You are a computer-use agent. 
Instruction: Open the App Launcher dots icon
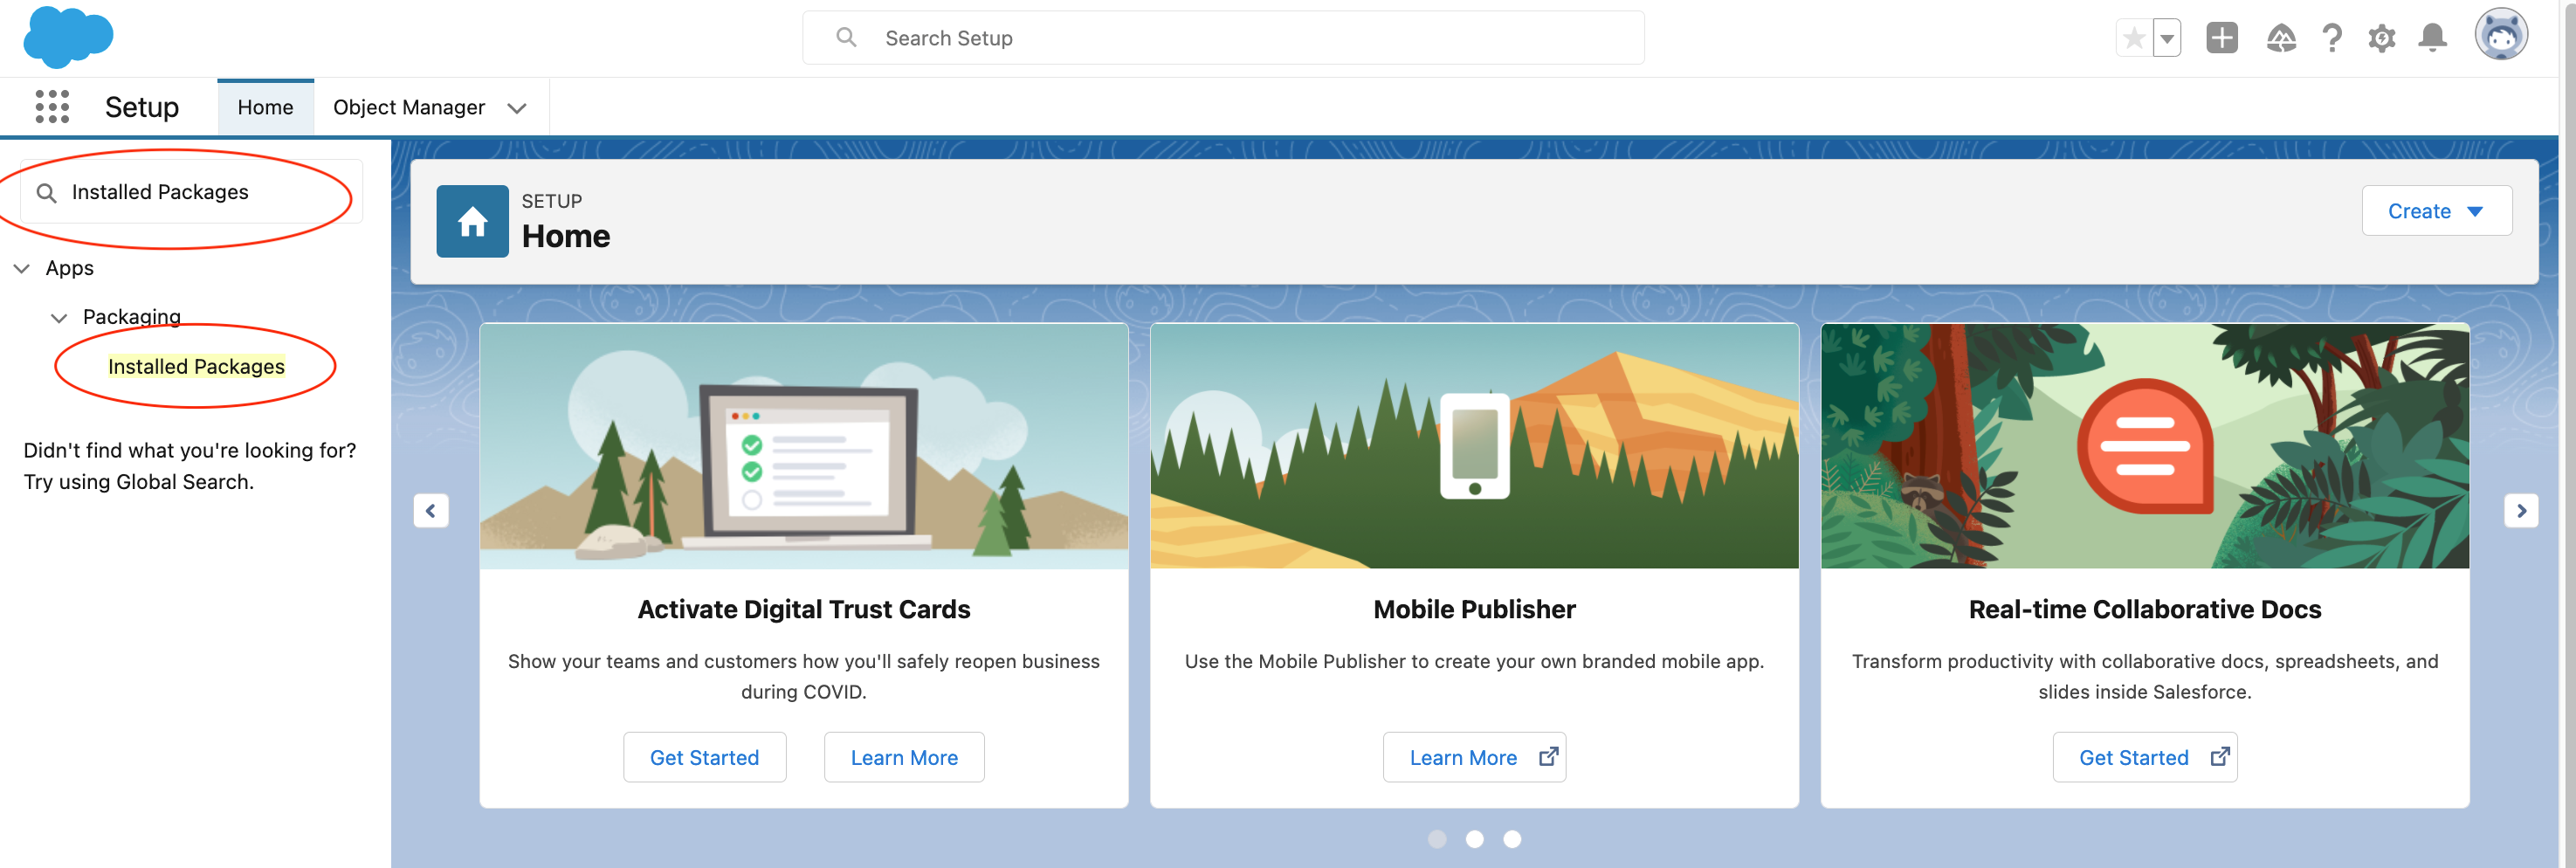pyautogui.click(x=52, y=107)
